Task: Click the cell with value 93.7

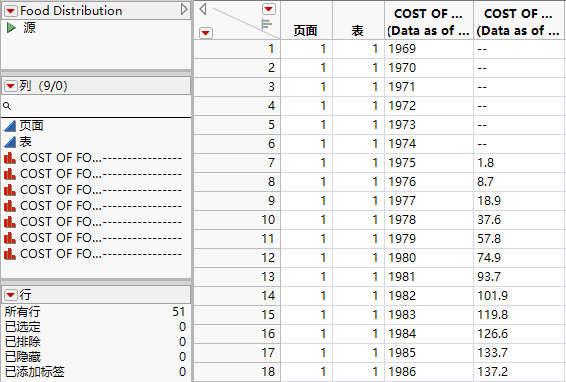Action: [x=519, y=277]
